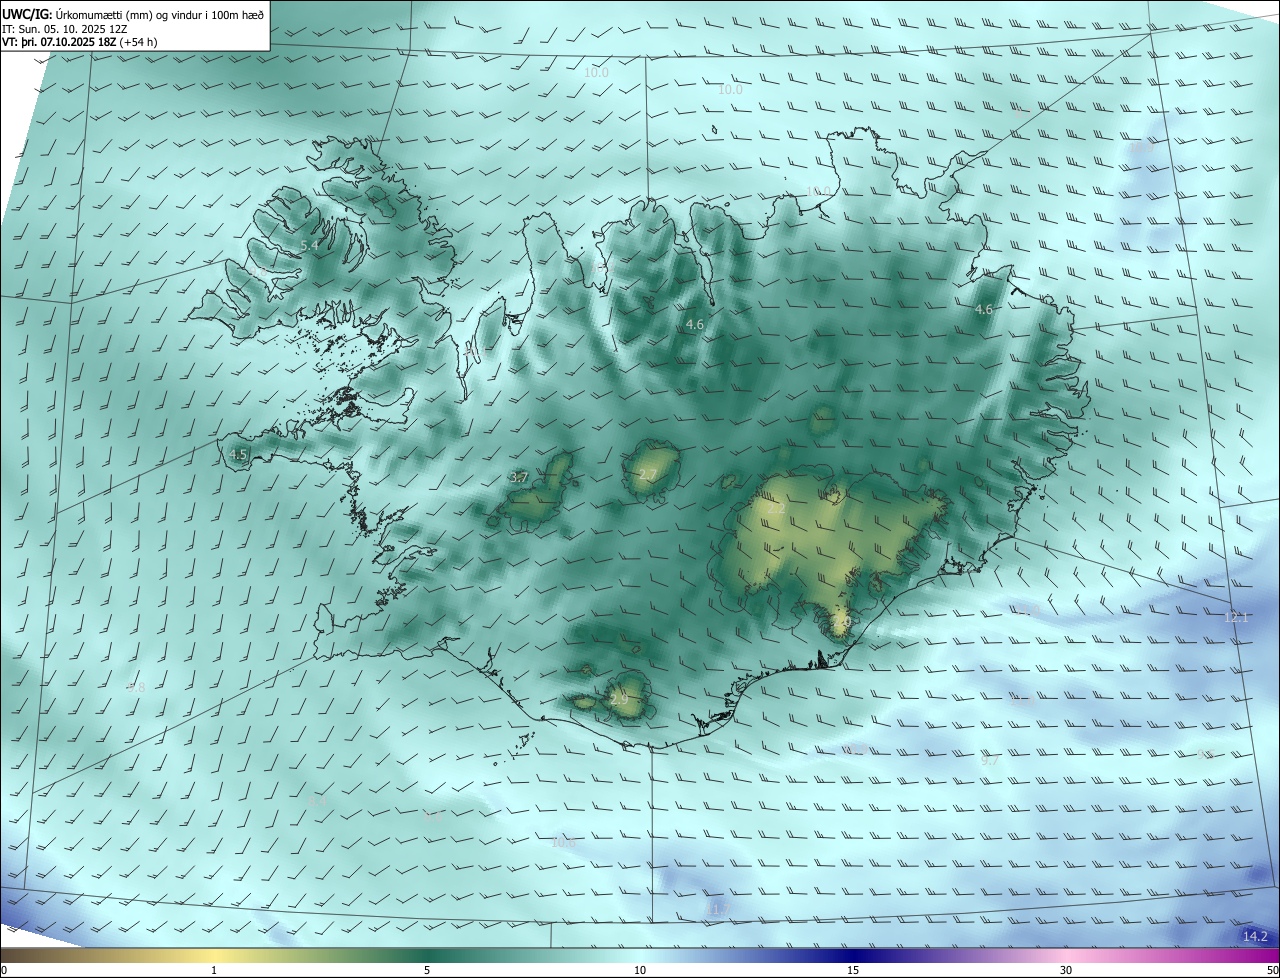This screenshot has width=1280, height=978.
Task: Click the 1 tick on the color scale
Action: coord(214,971)
